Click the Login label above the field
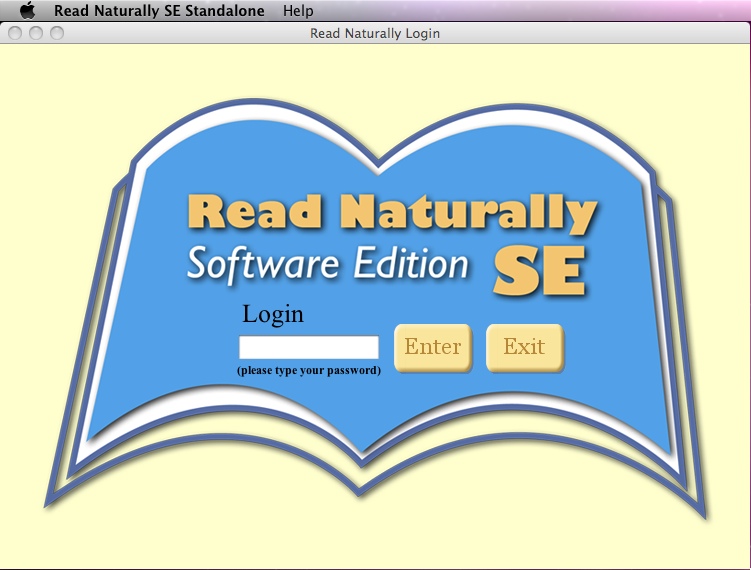Screen dimensions: 751x570 click(x=273, y=315)
